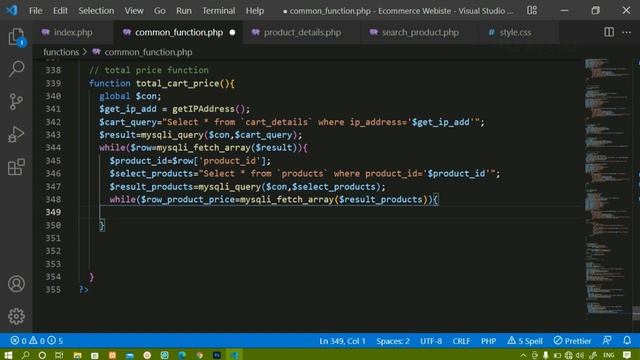Click $cart_query variable on line 342
Screen dimensions: 640x360
[128, 122]
